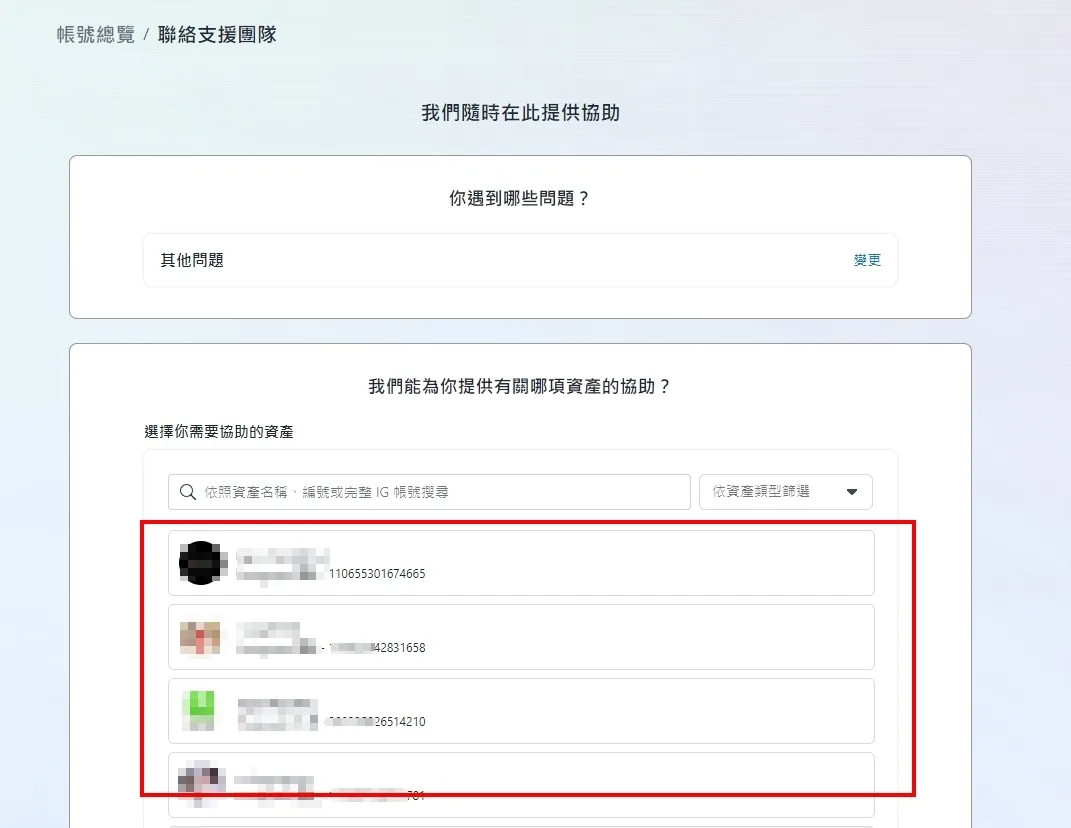Select asset row ending in 26514210

[x=521, y=710]
